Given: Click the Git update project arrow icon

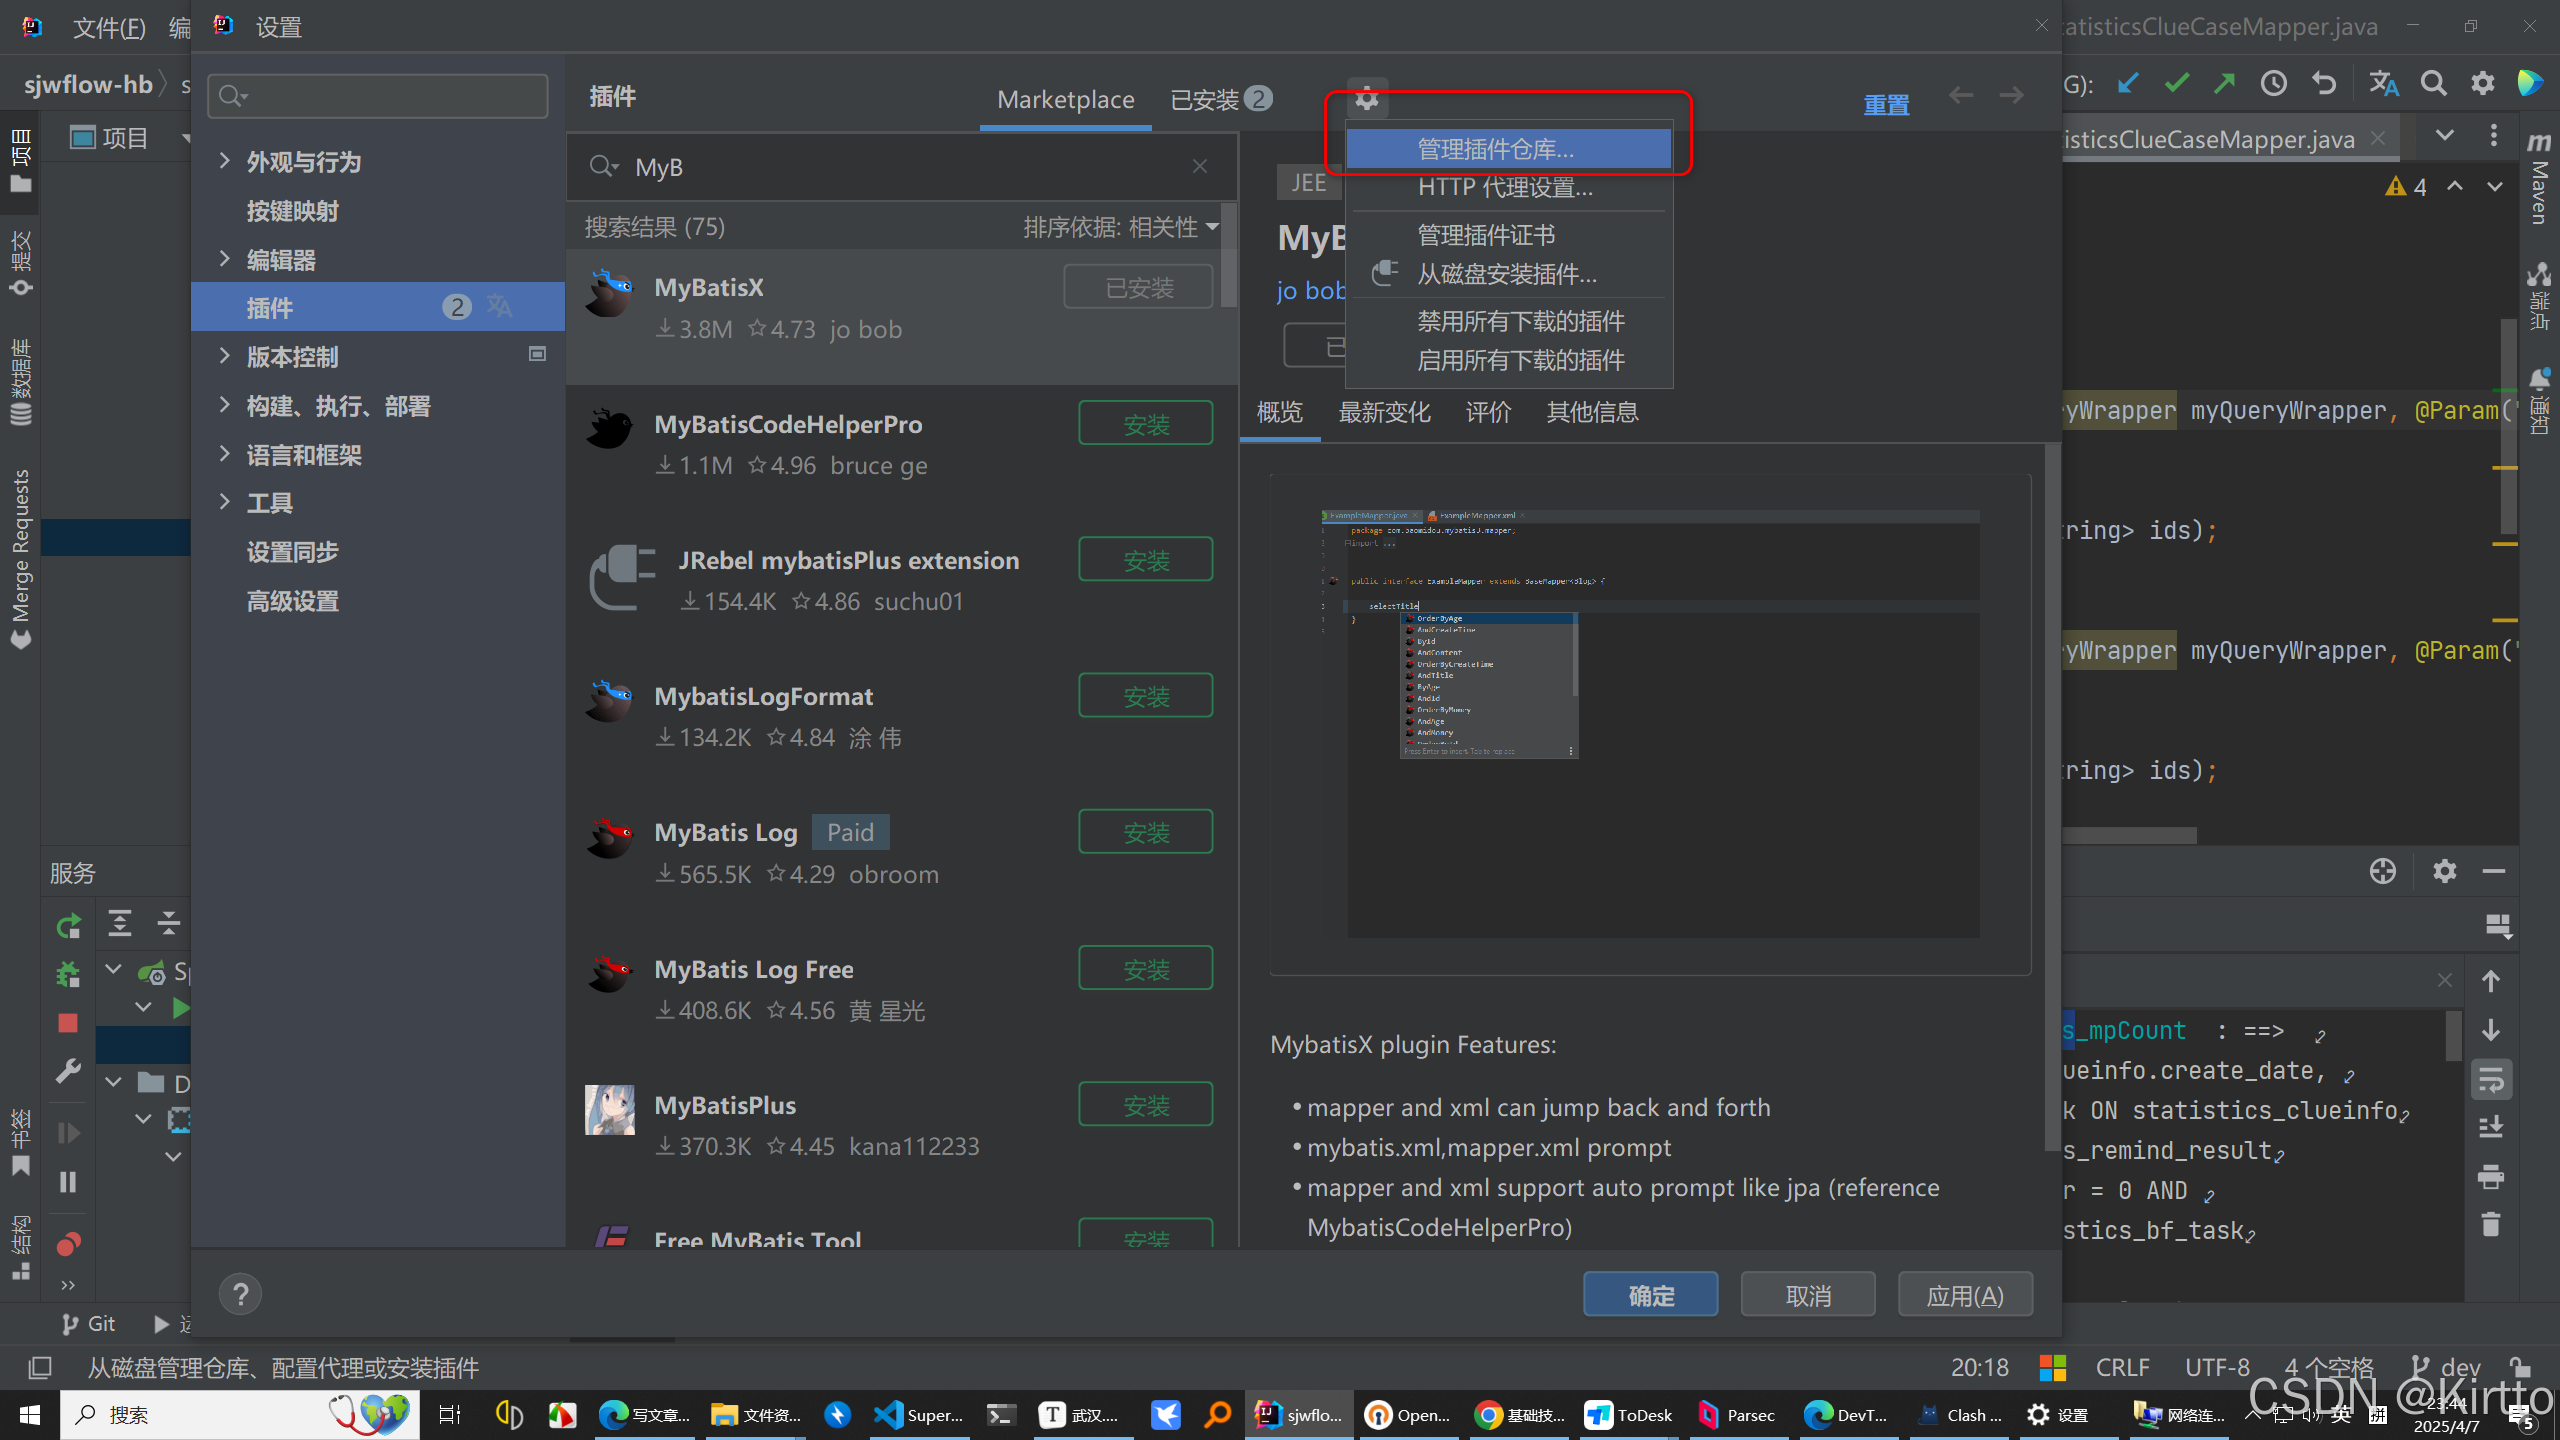Looking at the screenshot, I should [2127, 84].
